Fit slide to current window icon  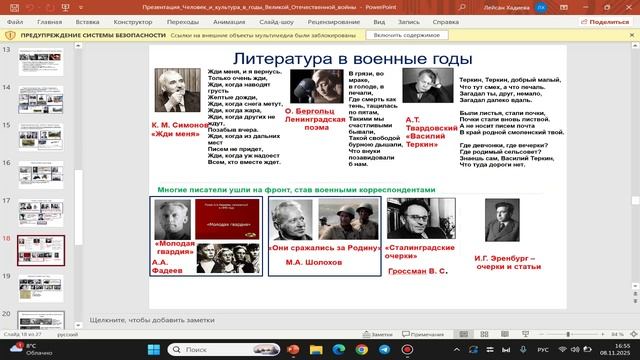[633, 334]
